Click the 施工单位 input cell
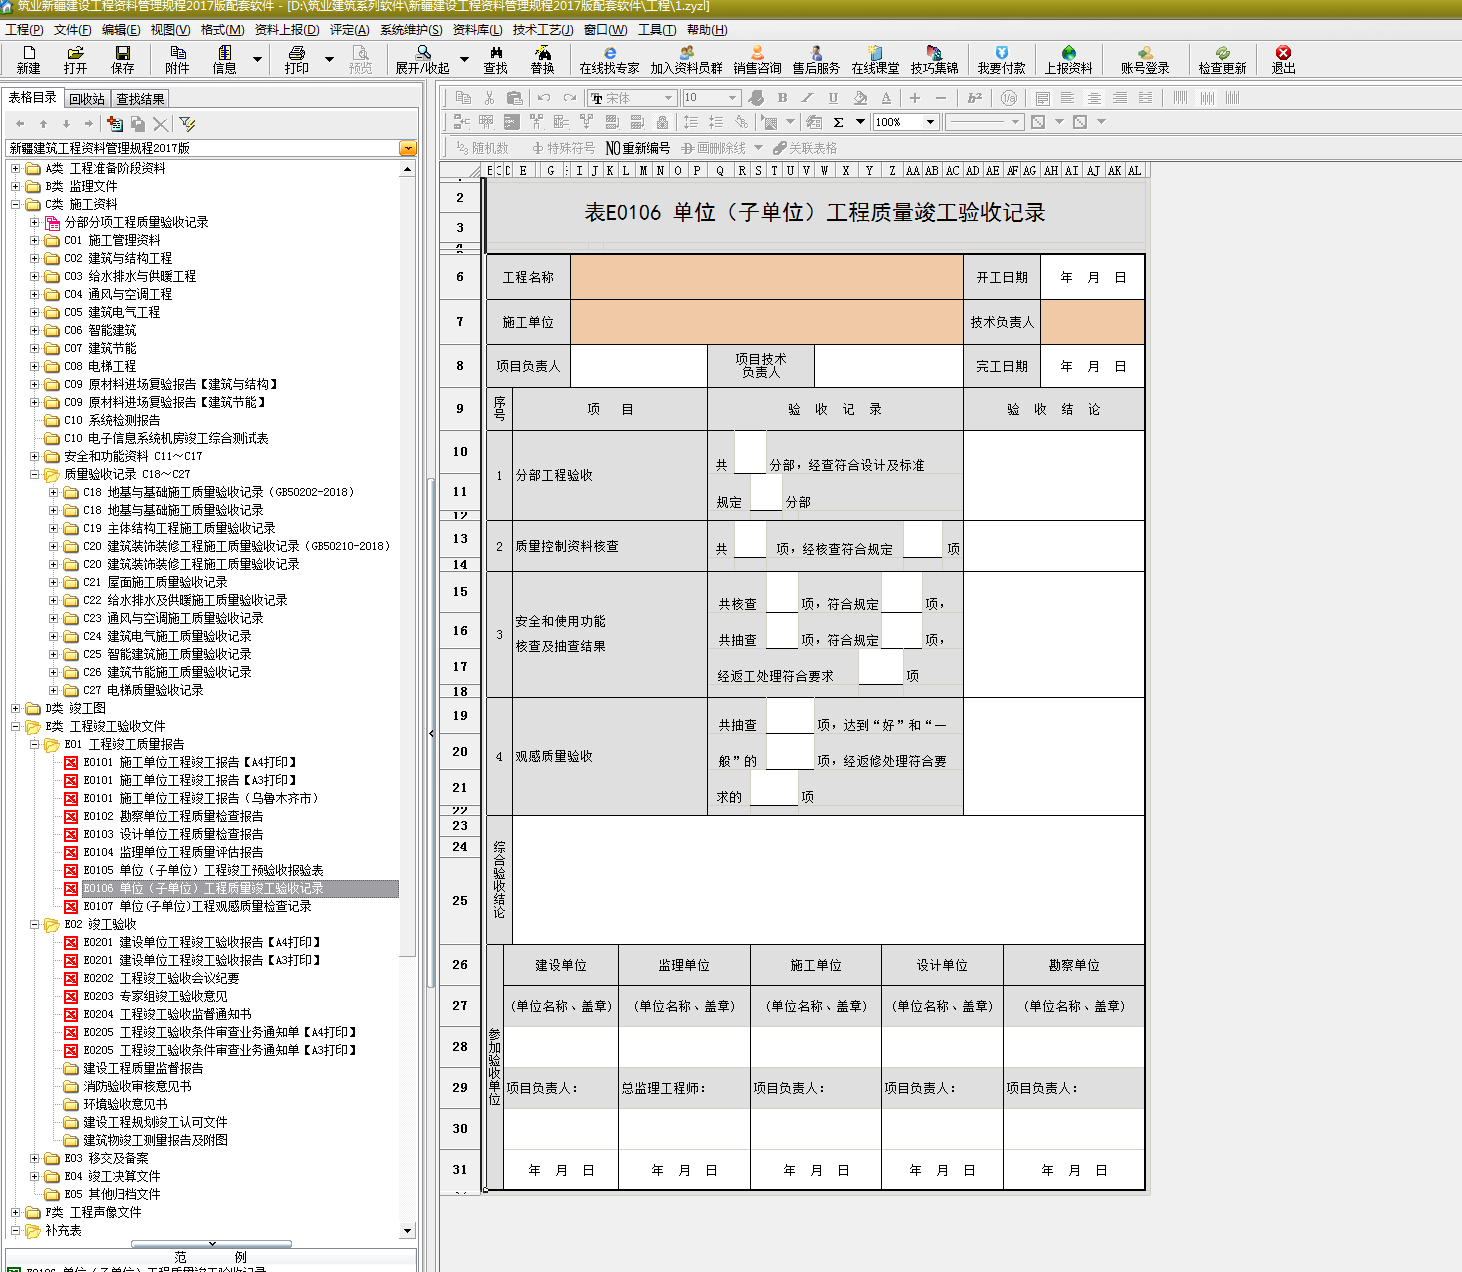The height and width of the screenshot is (1272, 1462). [x=766, y=322]
